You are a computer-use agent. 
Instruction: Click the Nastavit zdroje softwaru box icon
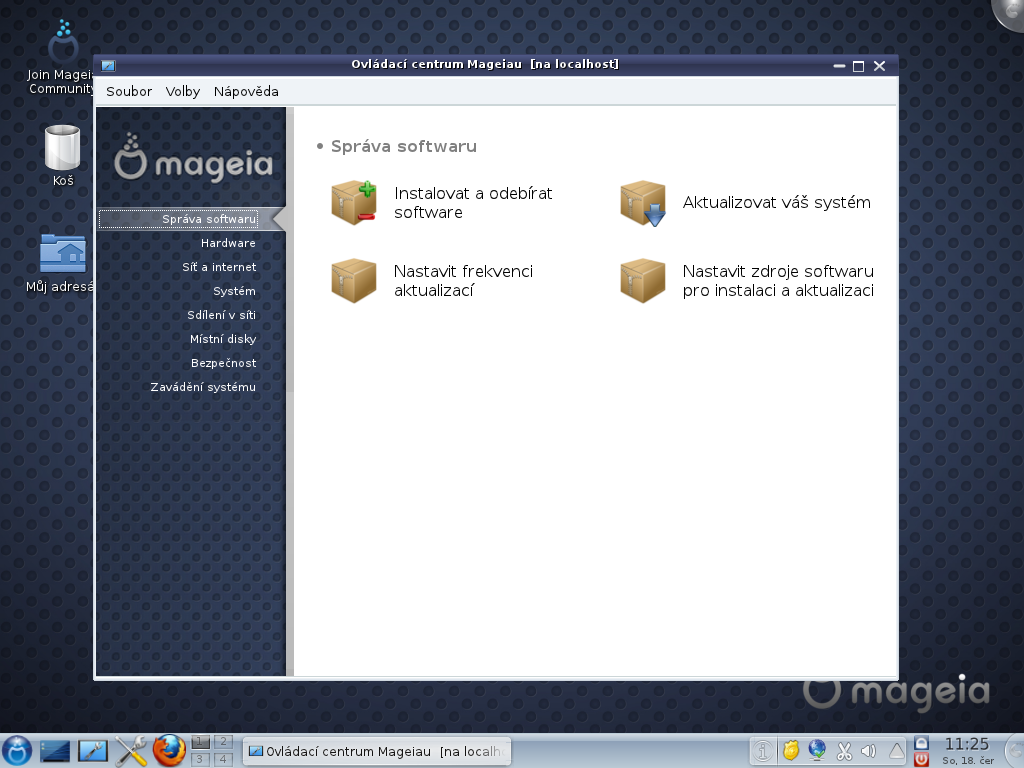point(643,281)
